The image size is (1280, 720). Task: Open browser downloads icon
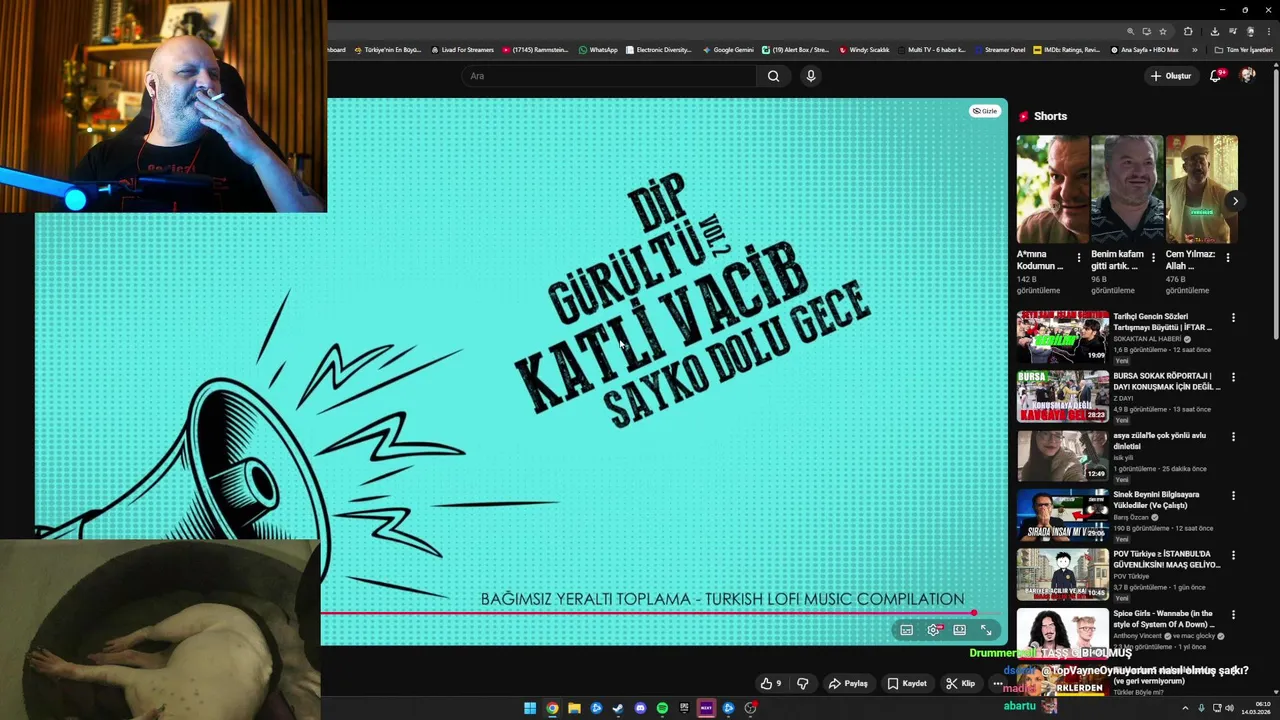click(x=1214, y=32)
